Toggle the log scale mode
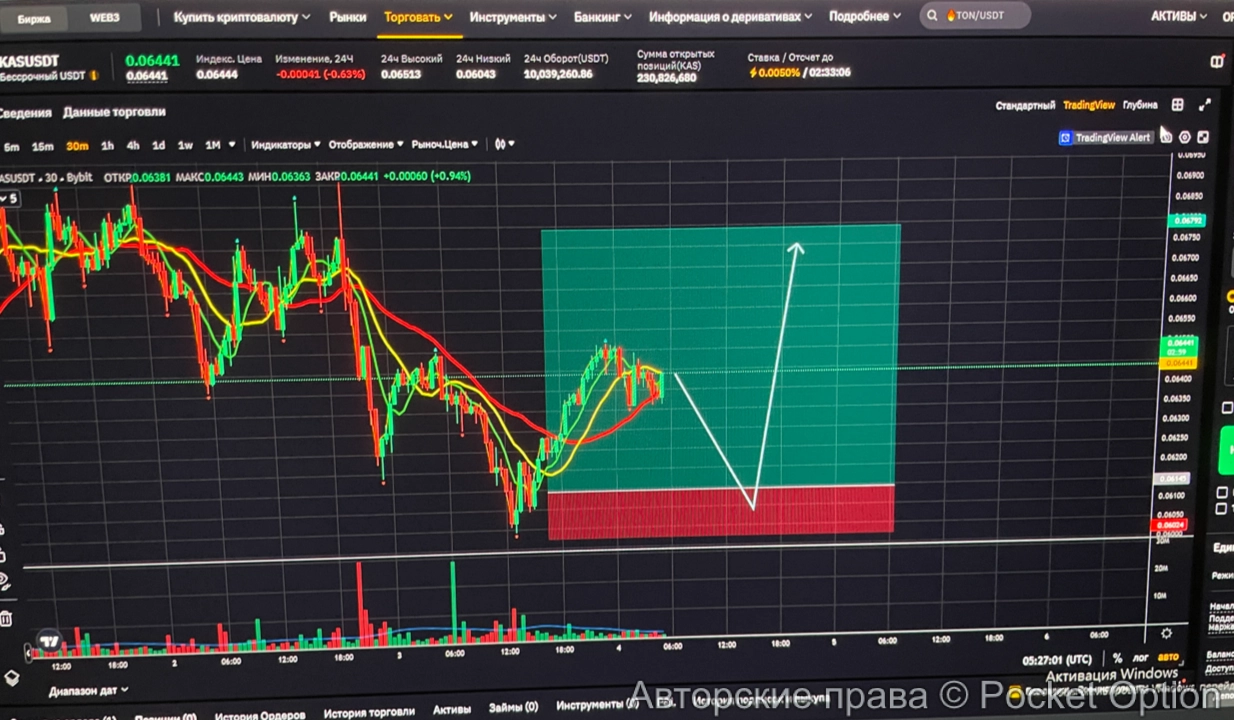The height and width of the screenshot is (720, 1234). tap(1140, 658)
